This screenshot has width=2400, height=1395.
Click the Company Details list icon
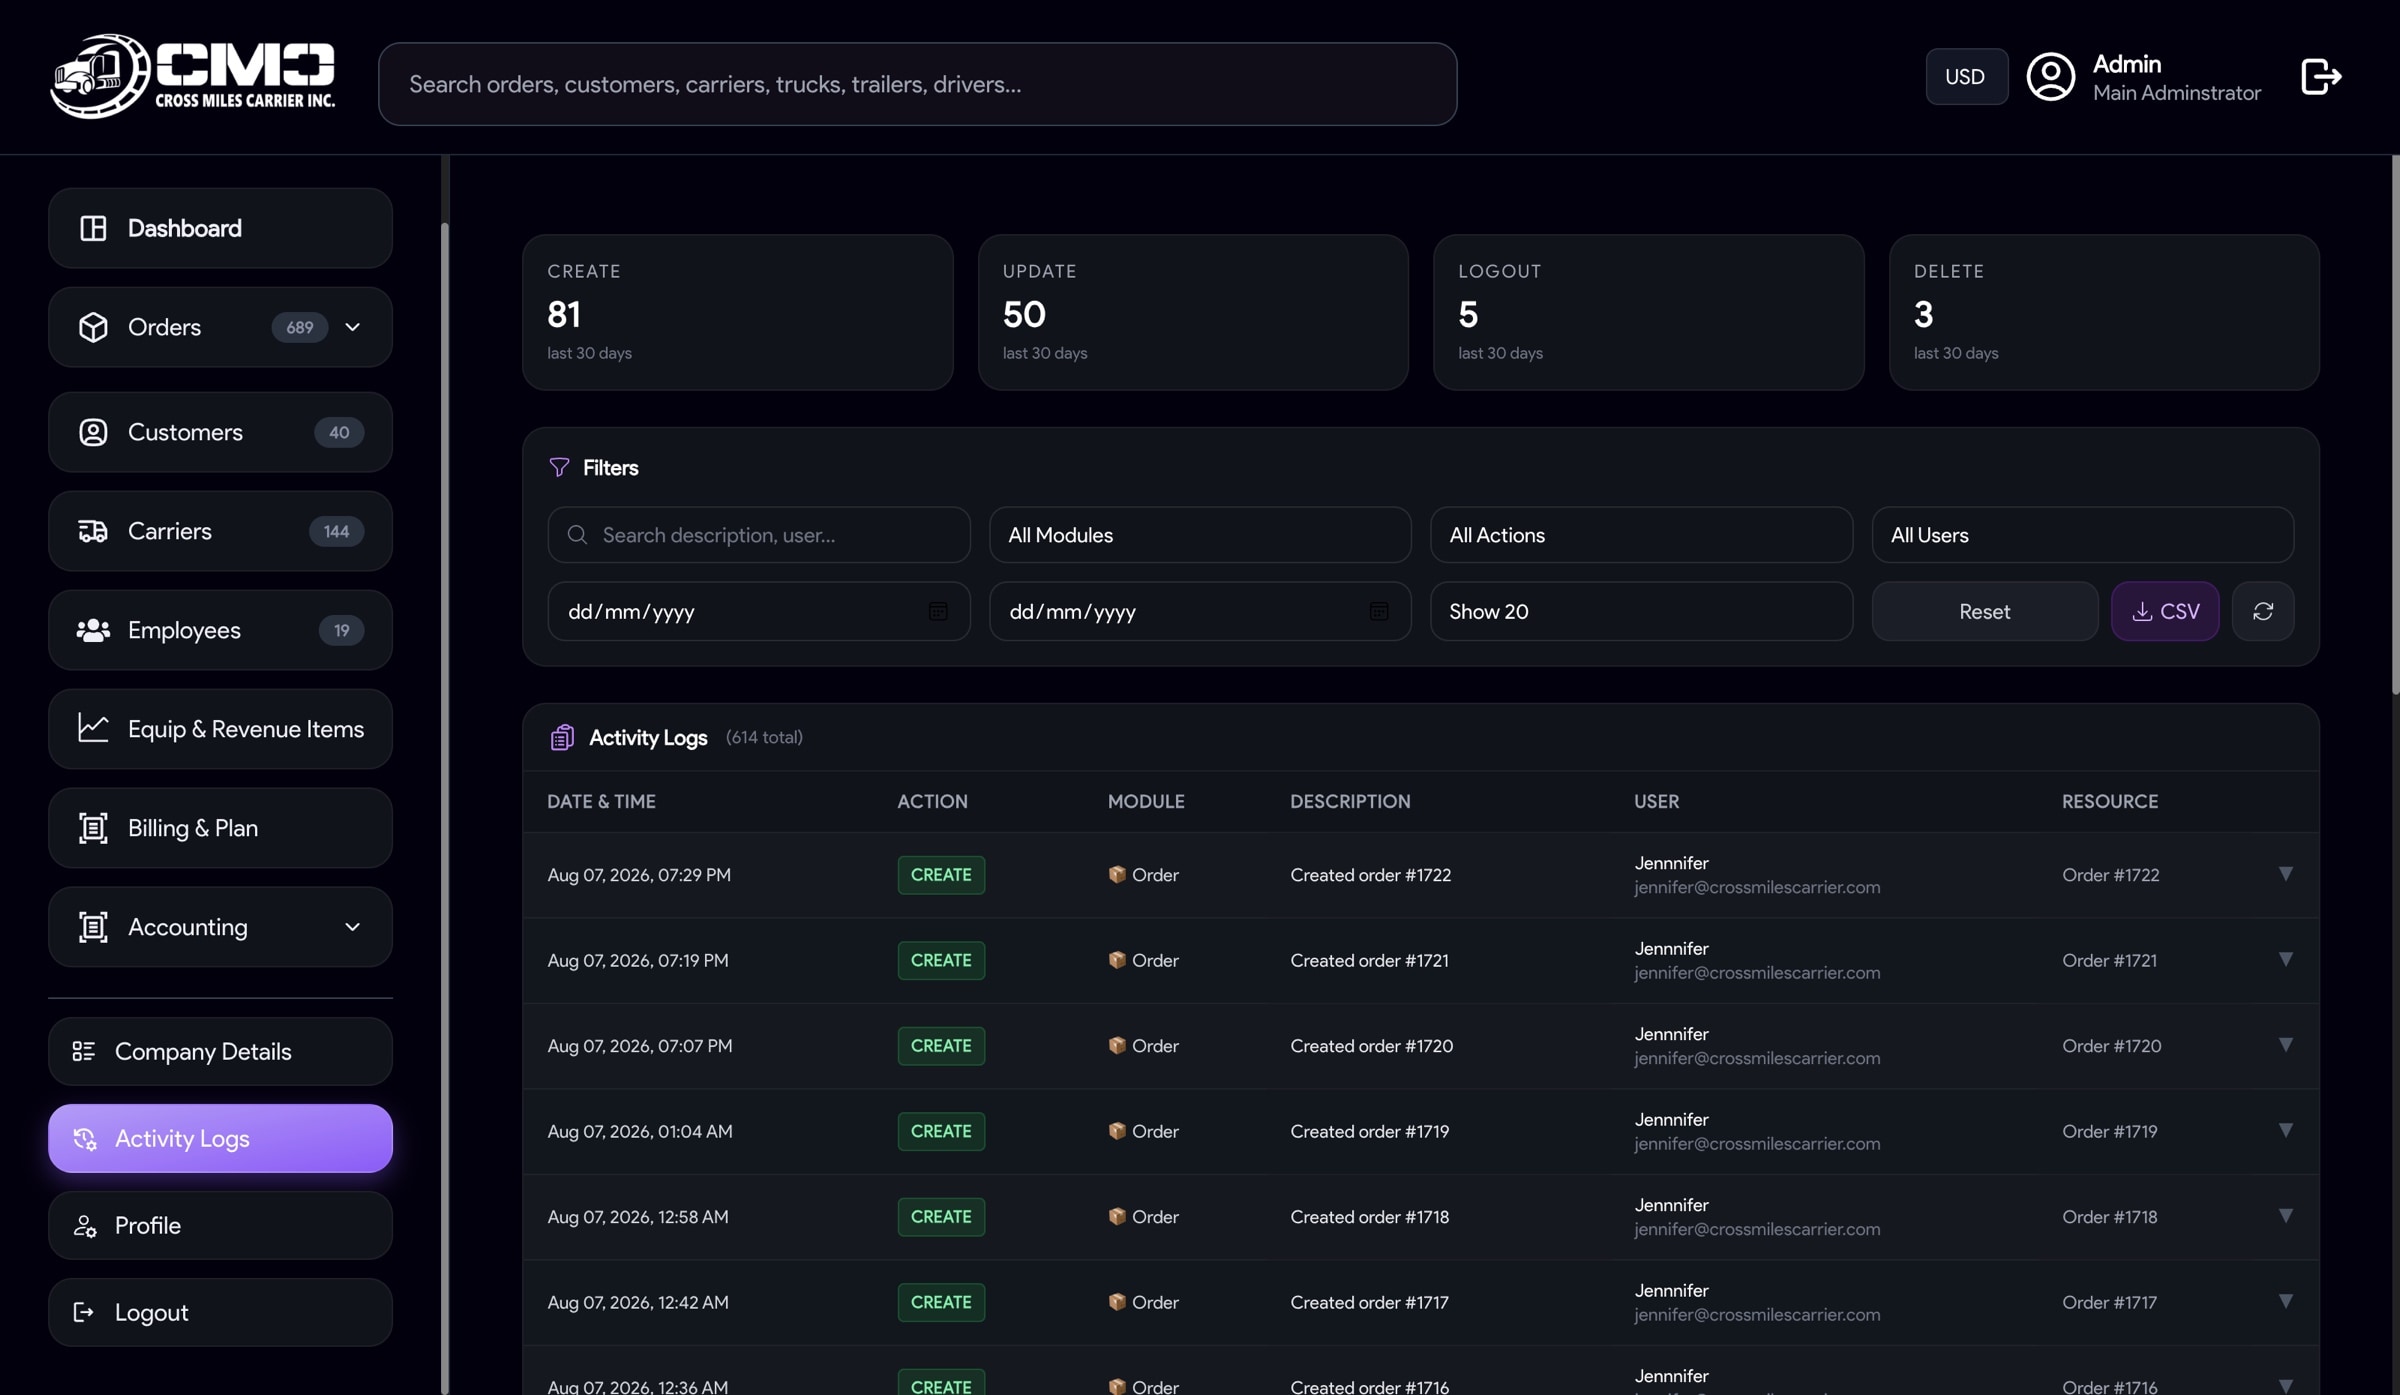pyautogui.click(x=84, y=1051)
